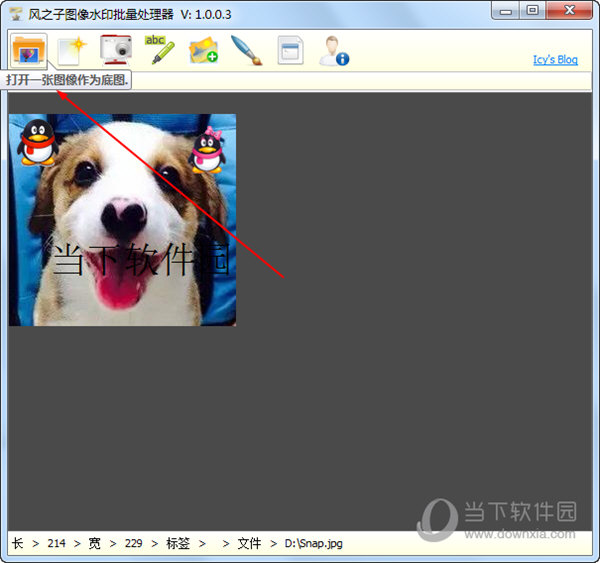This screenshot has width=600, height=563.
Task: Click the 当下软件园 text watermark on image
Action: pyautogui.click(x=140, y=259)
